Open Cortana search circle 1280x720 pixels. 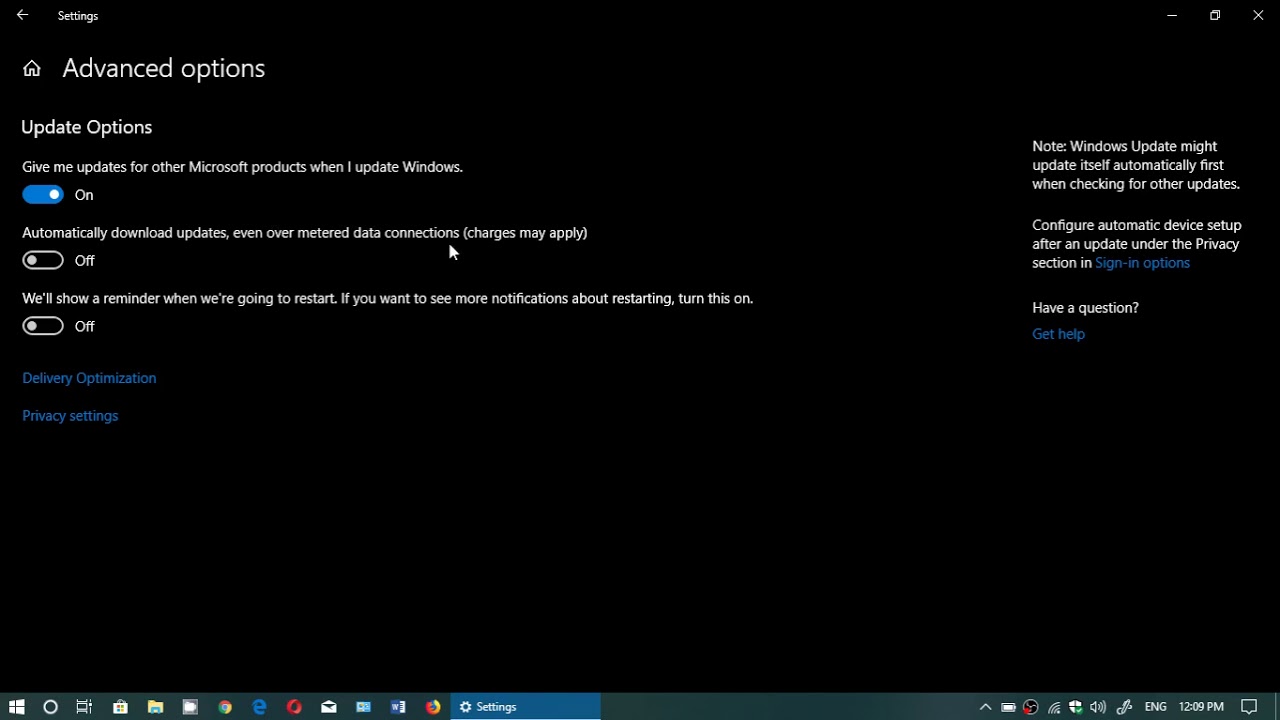coord(51,707)
